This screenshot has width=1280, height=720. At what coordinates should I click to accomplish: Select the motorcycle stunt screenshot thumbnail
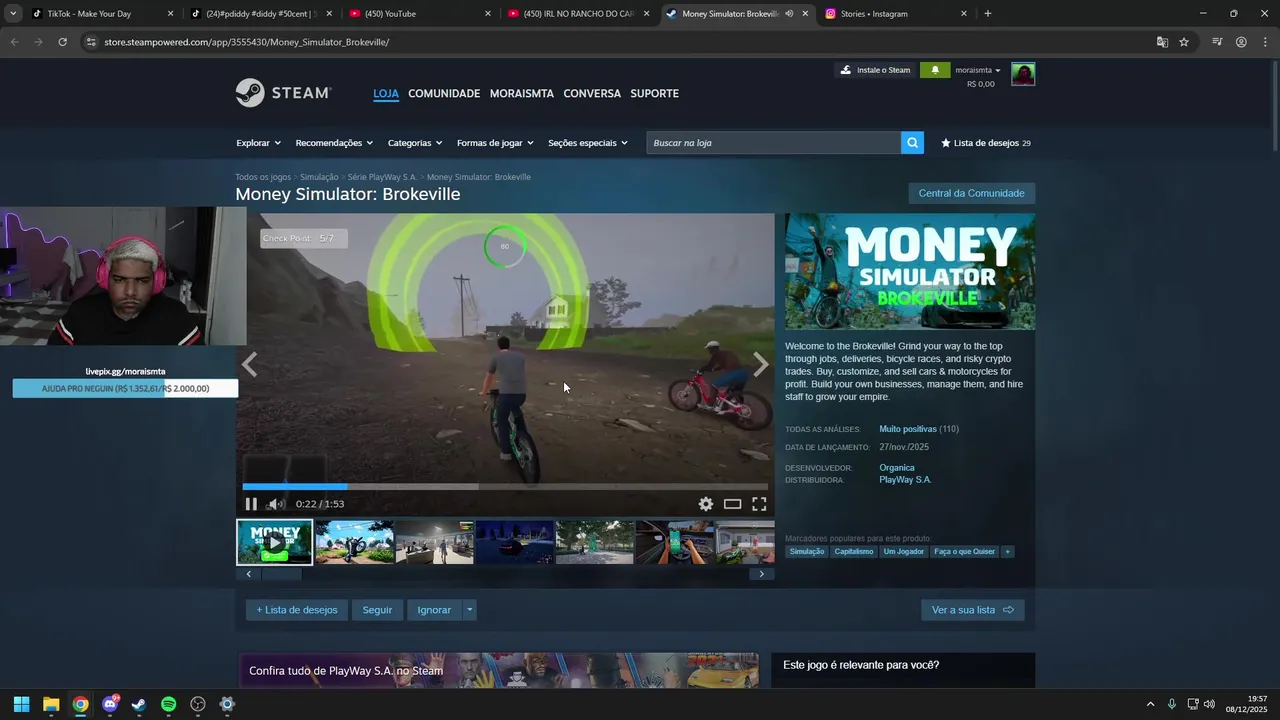(x=355, y=542)
